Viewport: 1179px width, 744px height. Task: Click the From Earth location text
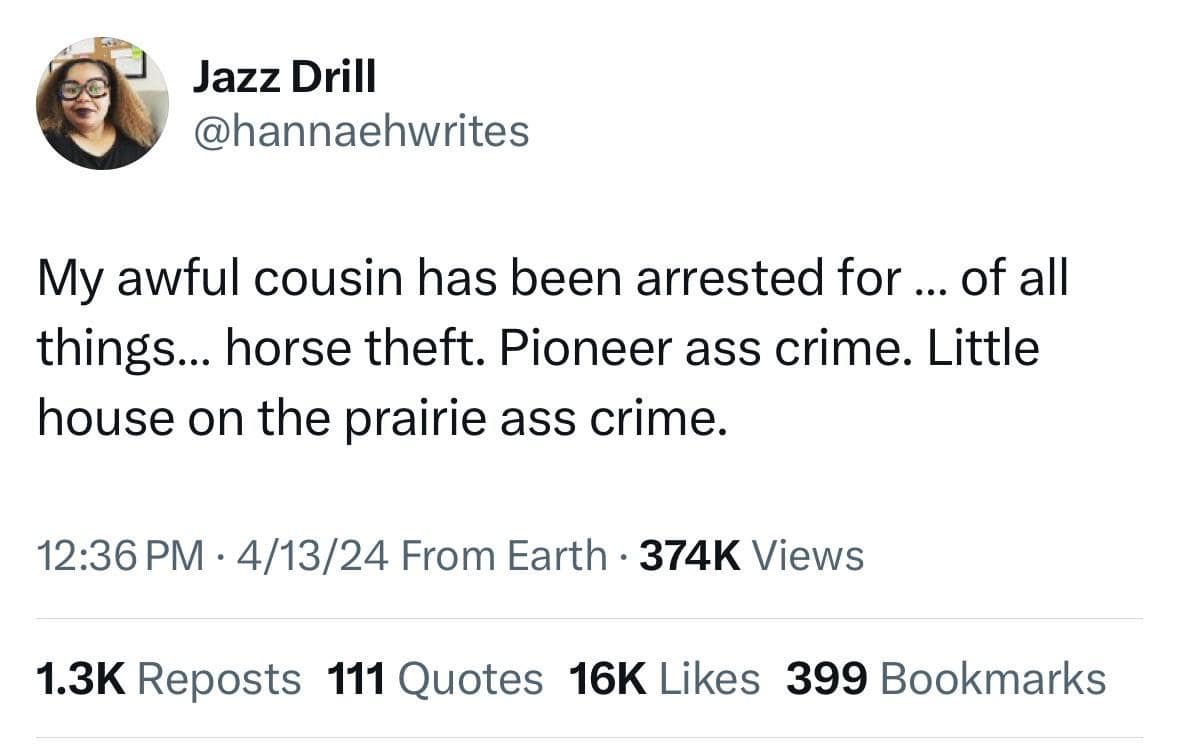coord(503,555)
